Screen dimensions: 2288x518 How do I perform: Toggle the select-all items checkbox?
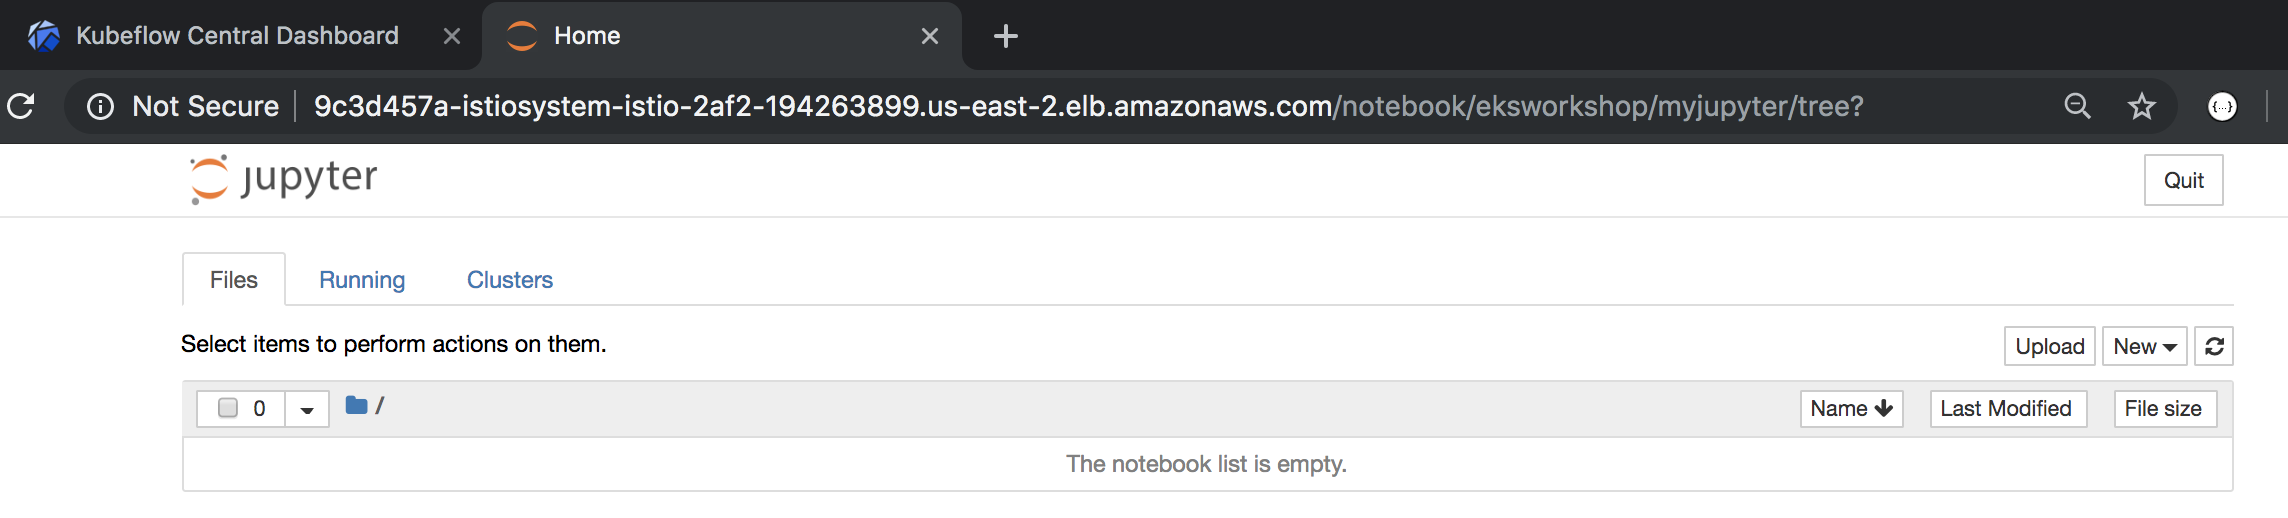[228, 408]
